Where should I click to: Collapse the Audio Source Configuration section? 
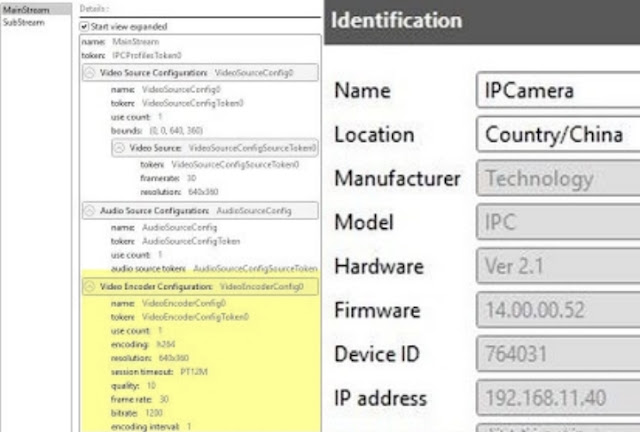[x=89, y=211]
